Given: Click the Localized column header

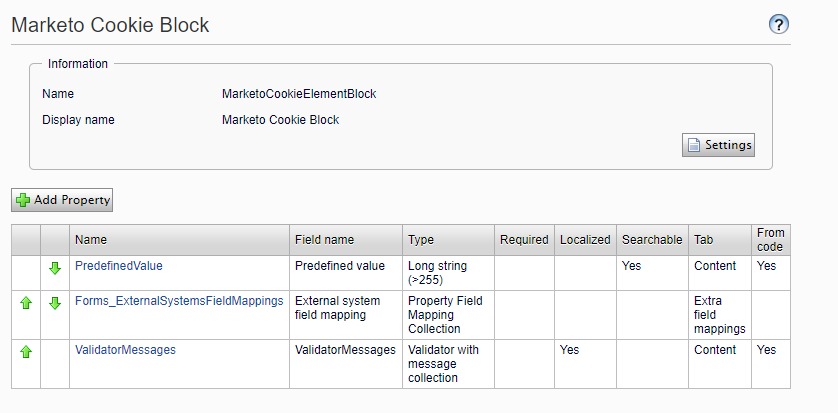Looking at the screenshot, I should point(585,240).
